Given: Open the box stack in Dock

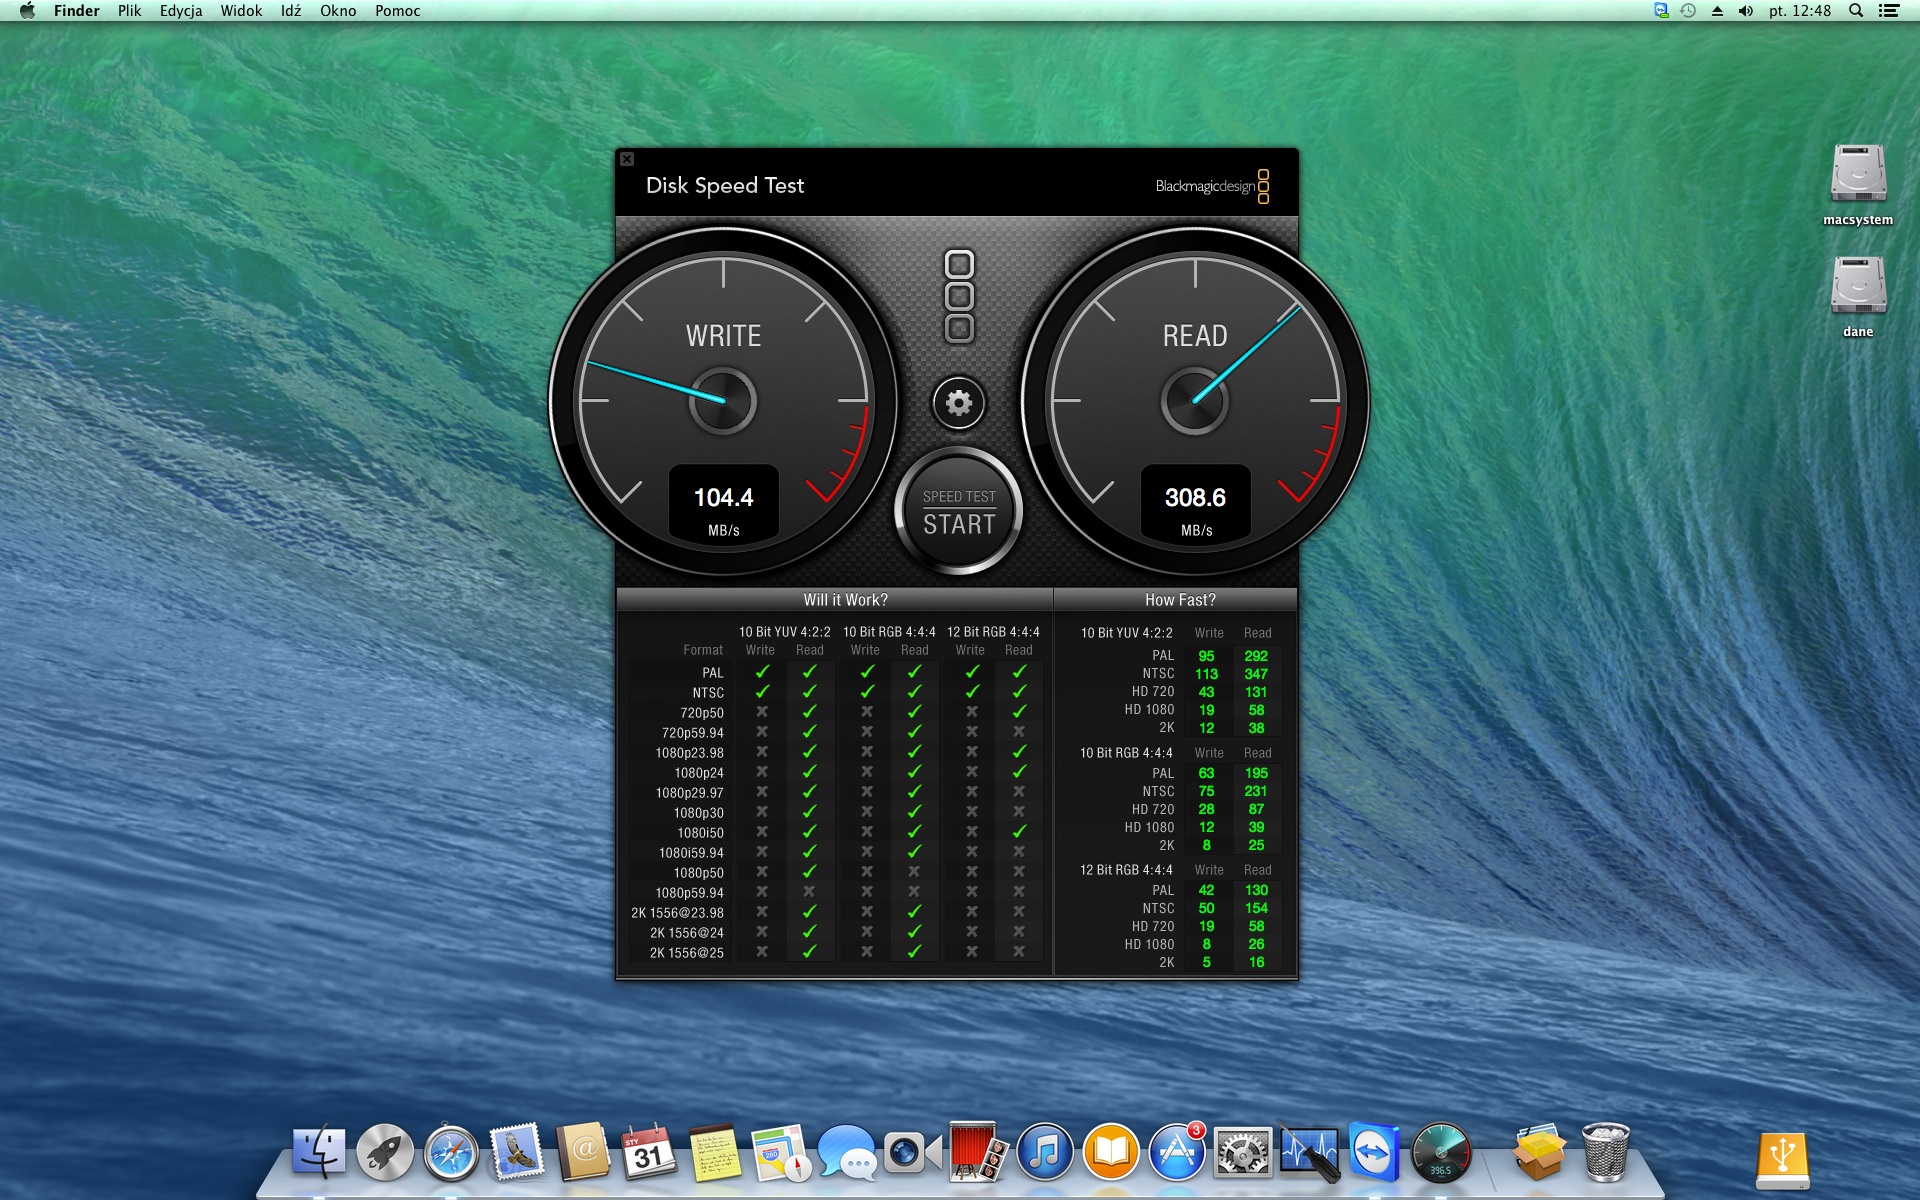Looking at the screenshot, I should 1538,1152.
